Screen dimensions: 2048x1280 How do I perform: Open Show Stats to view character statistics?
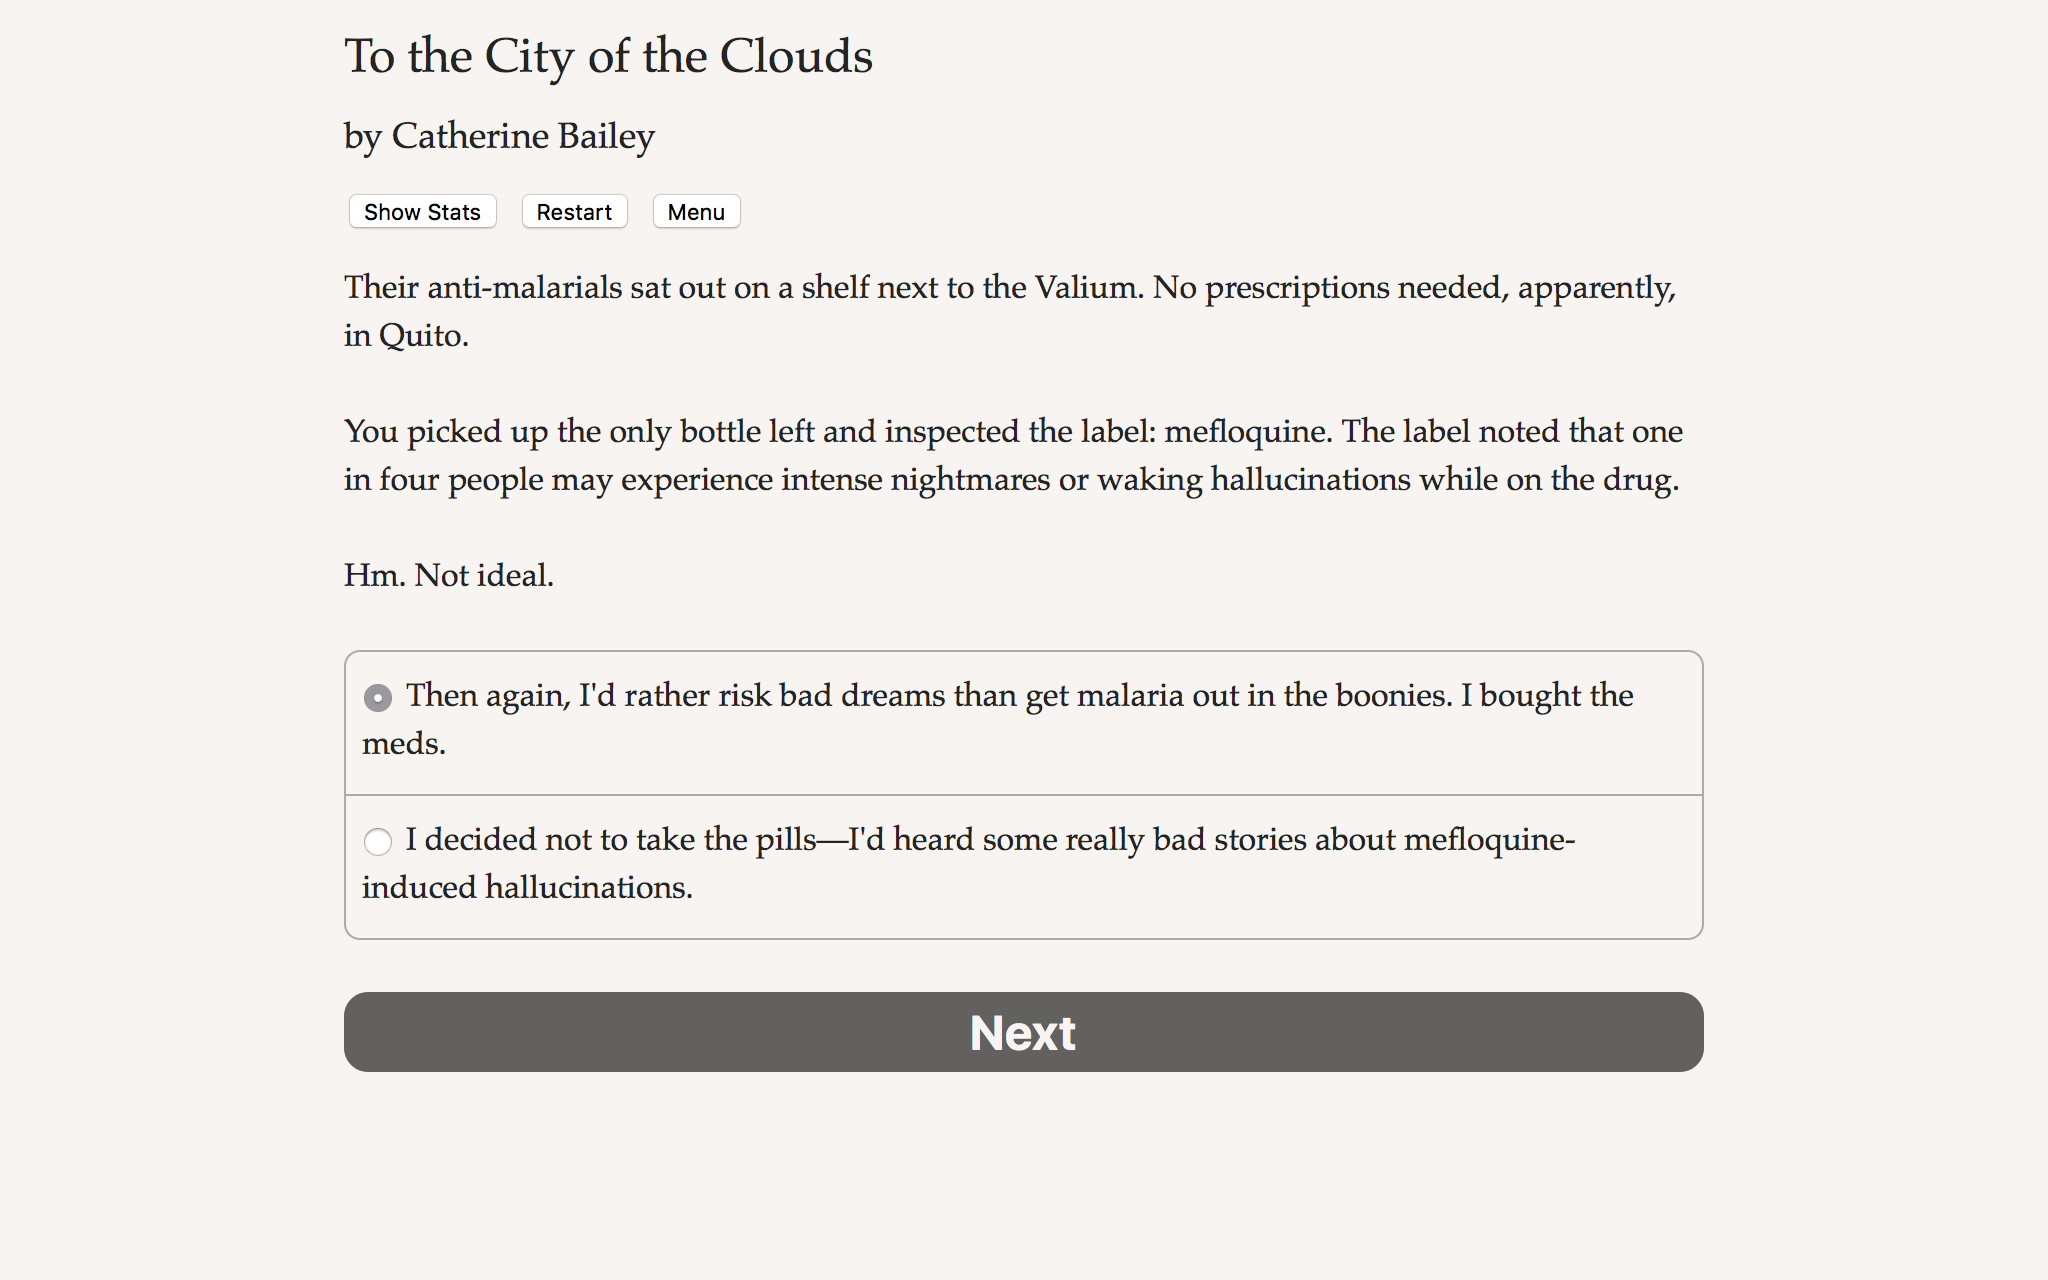pyautogui.click(x=421, y=211)
